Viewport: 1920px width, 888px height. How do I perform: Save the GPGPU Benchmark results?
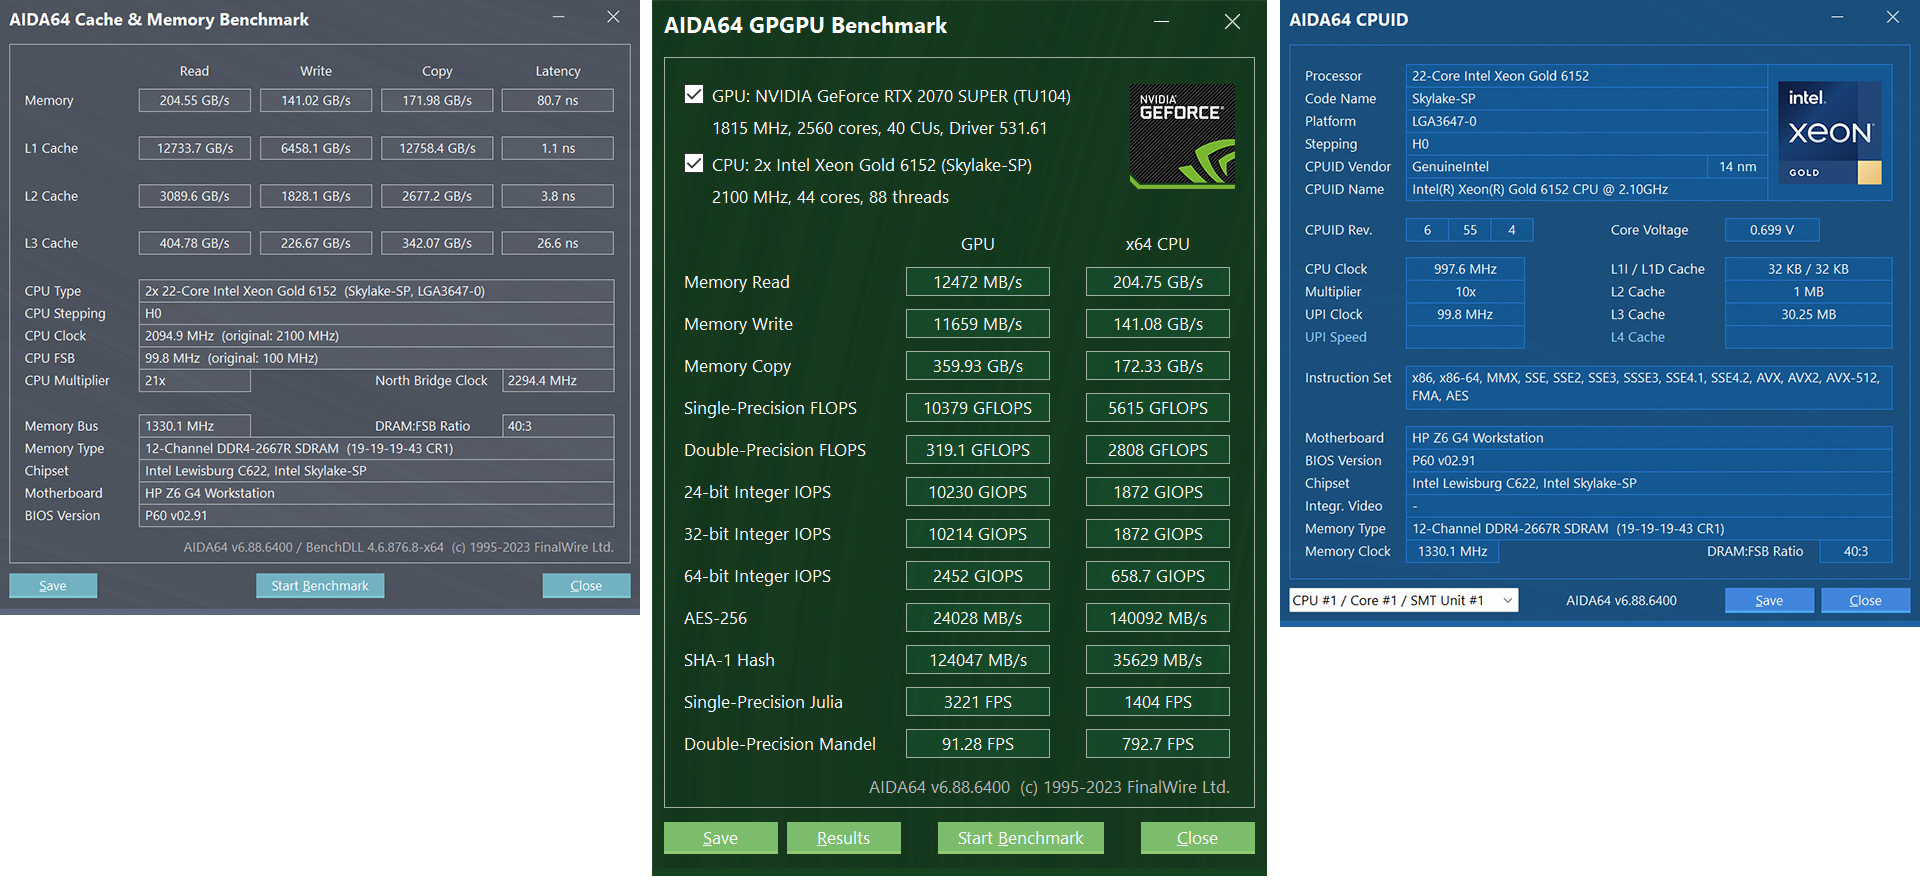click(x=720, y=838)
